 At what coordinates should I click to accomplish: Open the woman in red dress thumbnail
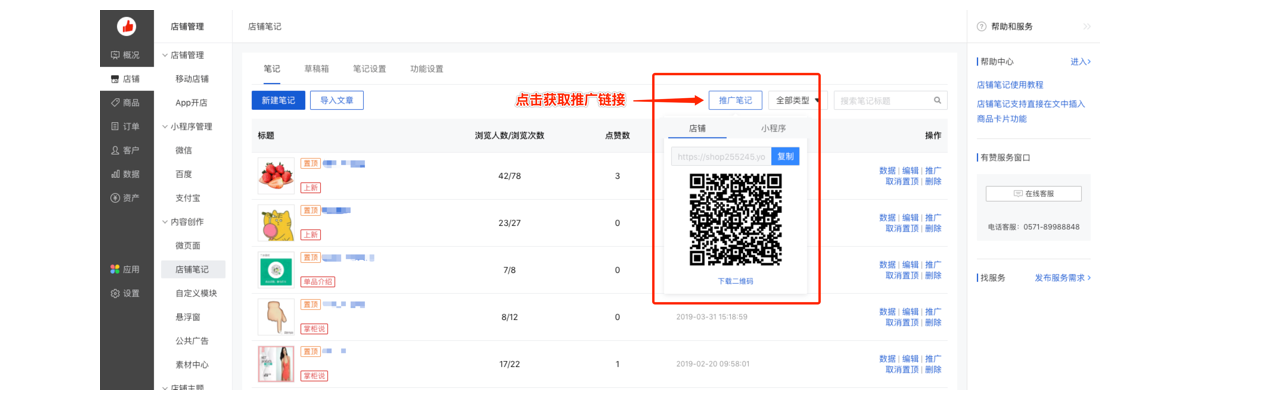[x=276, y=364]
